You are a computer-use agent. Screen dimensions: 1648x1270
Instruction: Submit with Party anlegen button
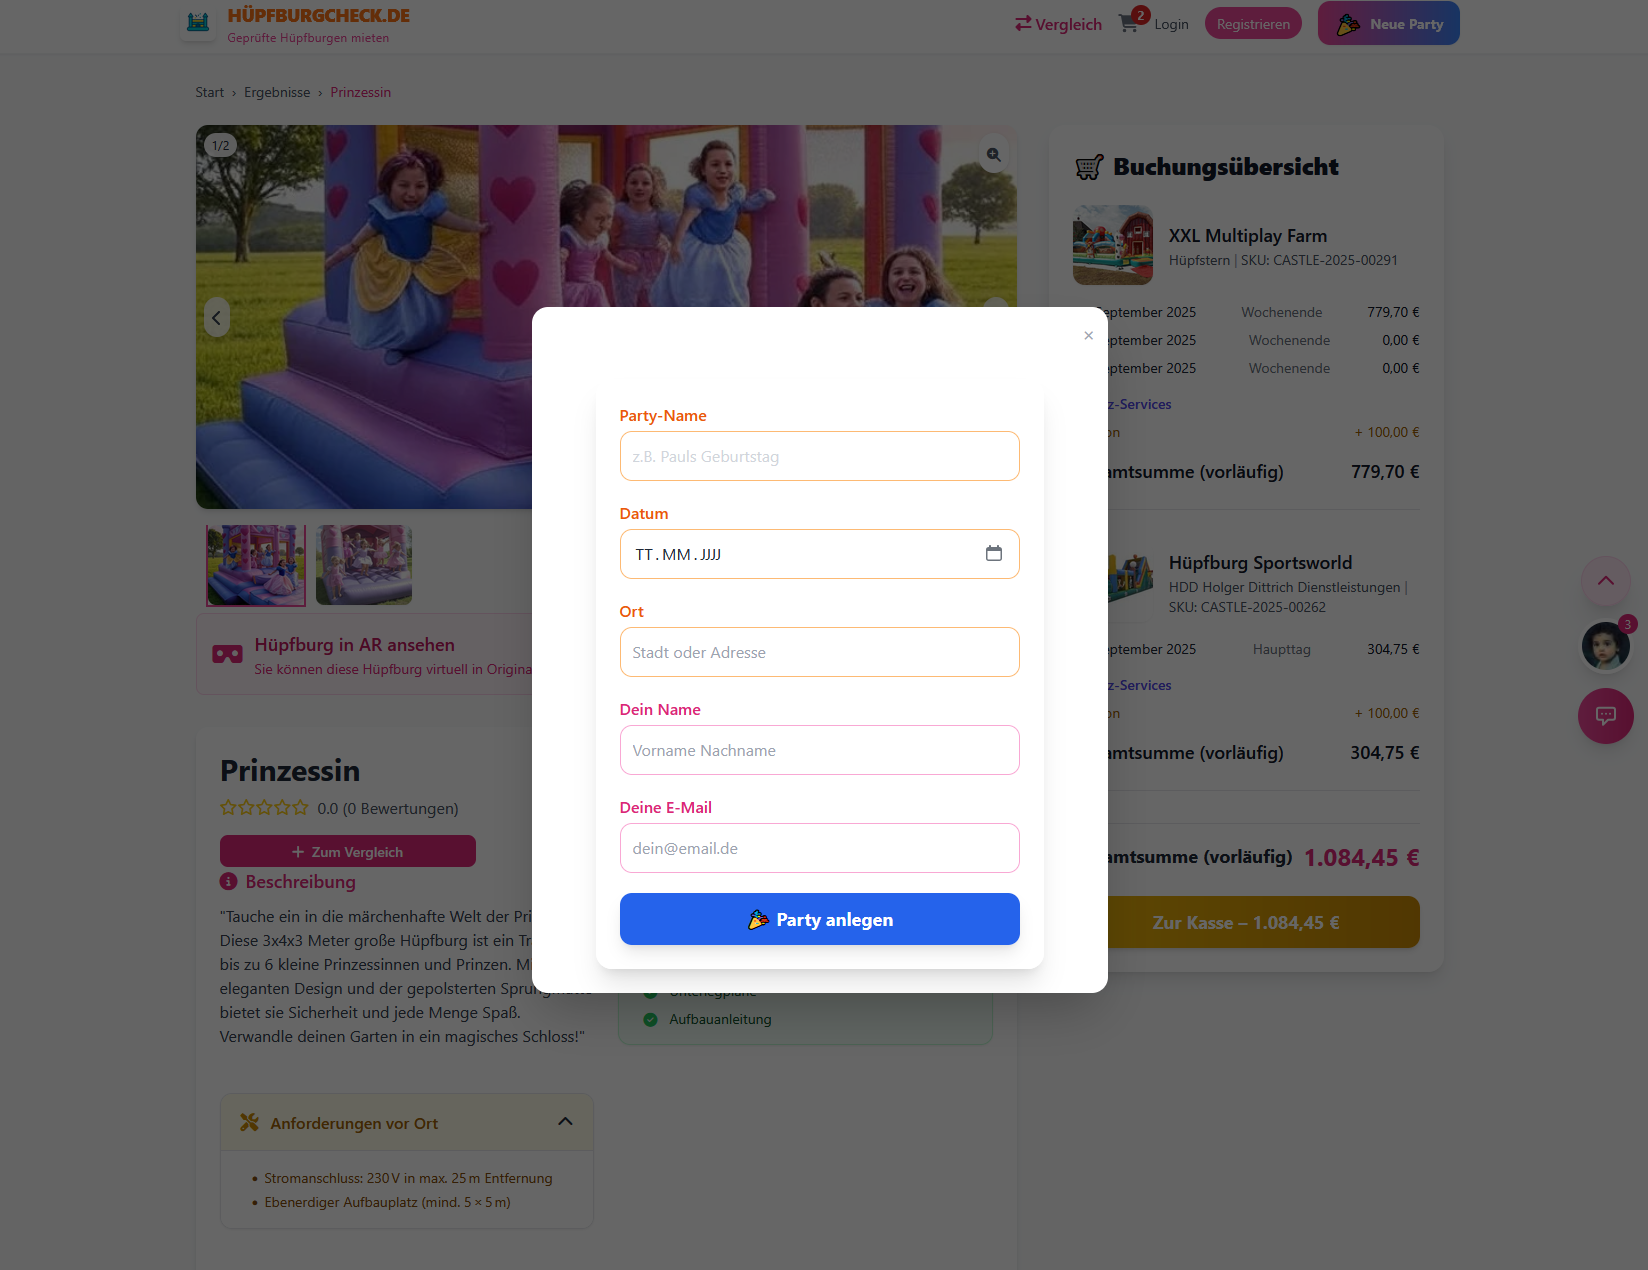coord(819,919)
